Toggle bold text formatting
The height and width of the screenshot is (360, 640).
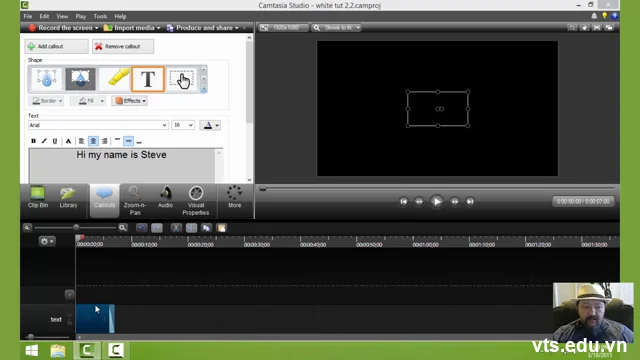point(33,141)
